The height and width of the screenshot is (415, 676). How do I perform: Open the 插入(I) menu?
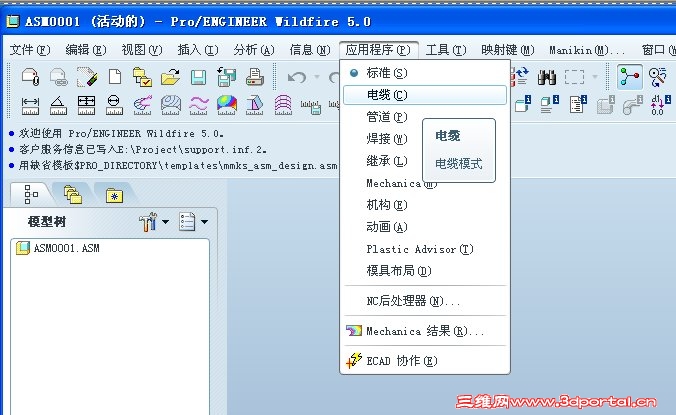pyautogui.click(x=198, y=50)
